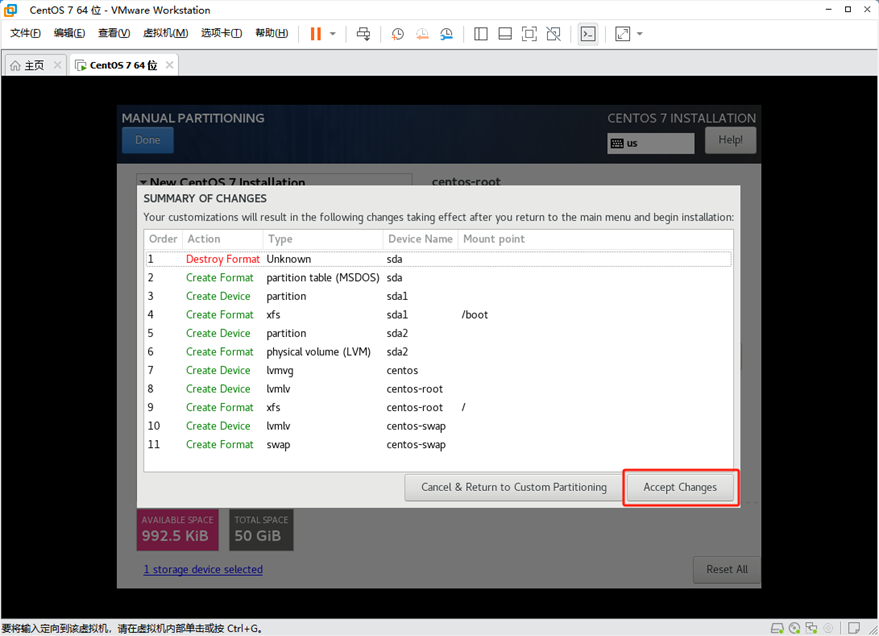Open the 编辑(E) menu

click(70, 33)
